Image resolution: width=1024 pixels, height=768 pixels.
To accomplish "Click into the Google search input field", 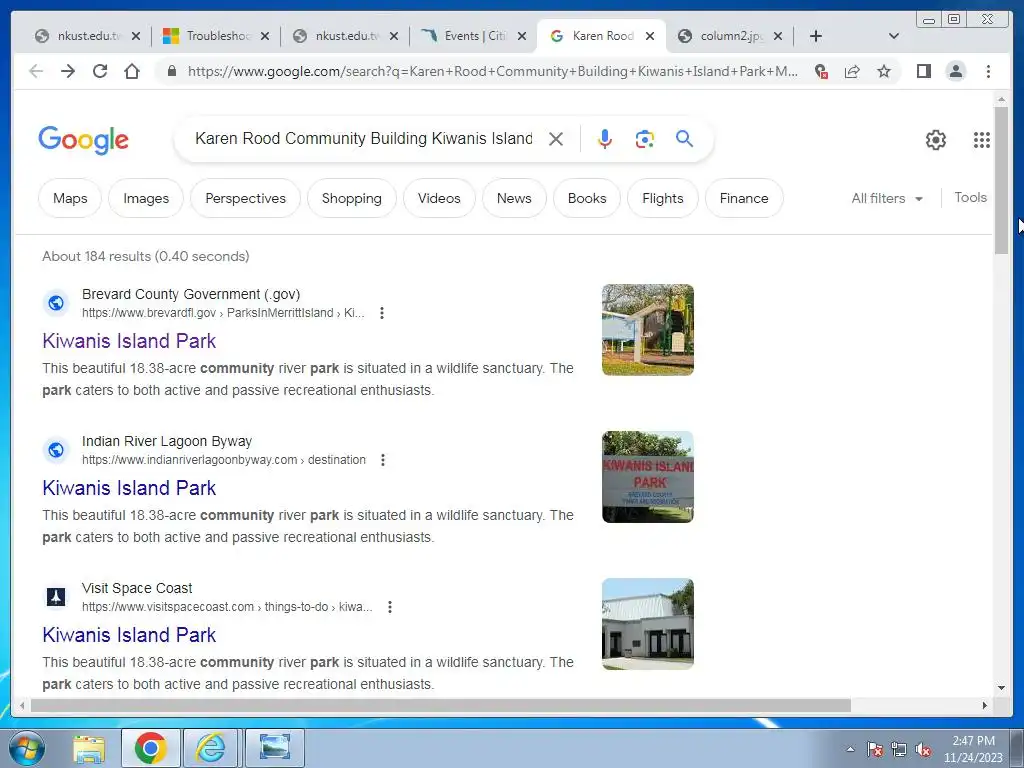I will (x=364, y=138).
